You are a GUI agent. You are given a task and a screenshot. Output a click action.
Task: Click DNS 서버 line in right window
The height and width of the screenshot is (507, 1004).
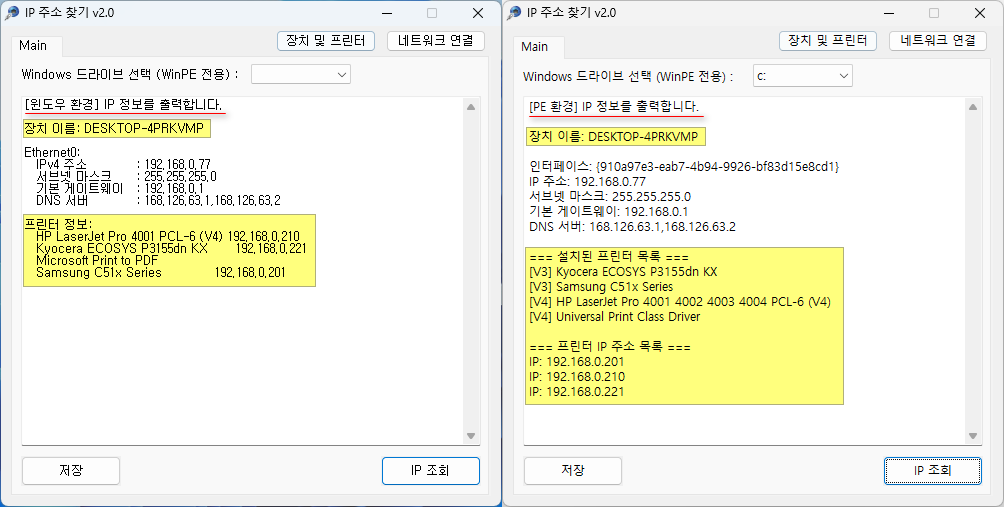[633, 227]
